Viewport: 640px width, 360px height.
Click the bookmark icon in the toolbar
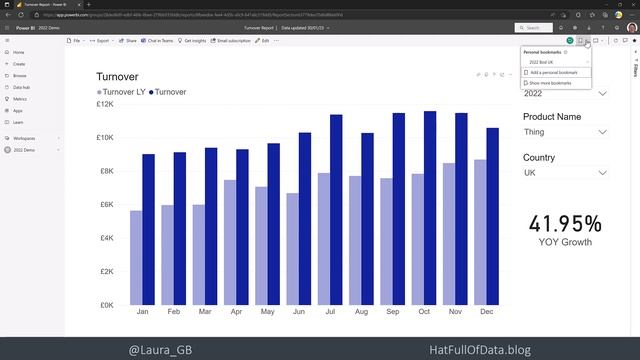click(580, 40)
